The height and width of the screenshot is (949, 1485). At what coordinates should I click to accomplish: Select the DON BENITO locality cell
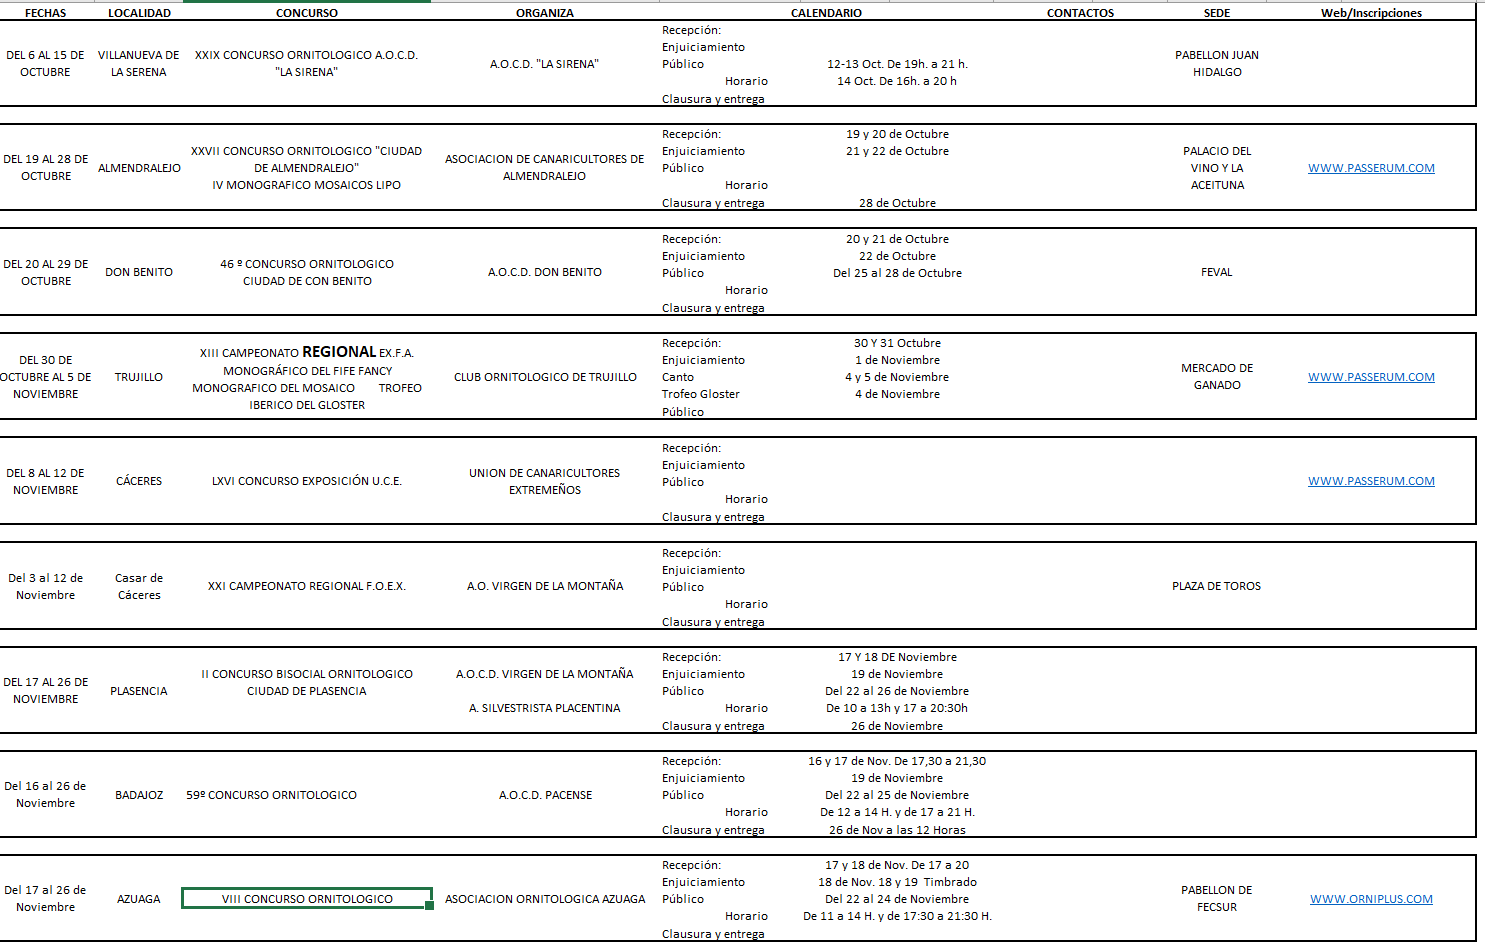coord(139,272)
